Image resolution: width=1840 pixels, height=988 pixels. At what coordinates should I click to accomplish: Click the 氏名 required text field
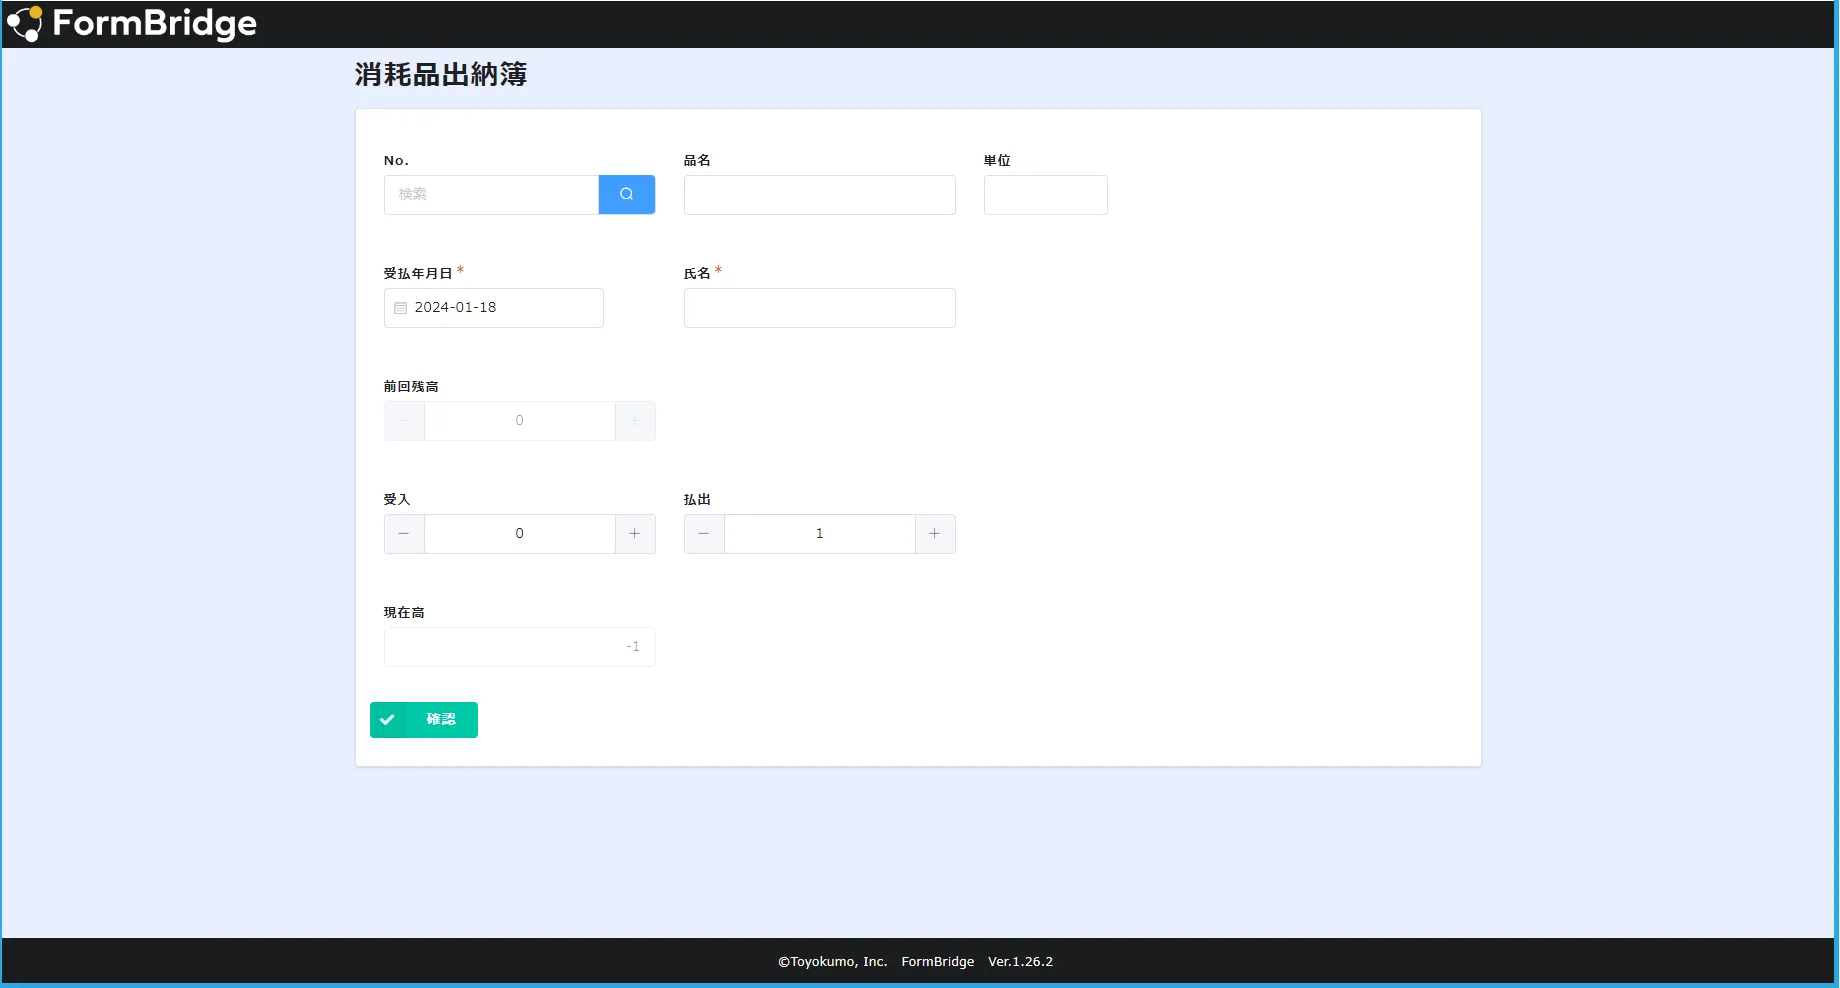point(819,308)
